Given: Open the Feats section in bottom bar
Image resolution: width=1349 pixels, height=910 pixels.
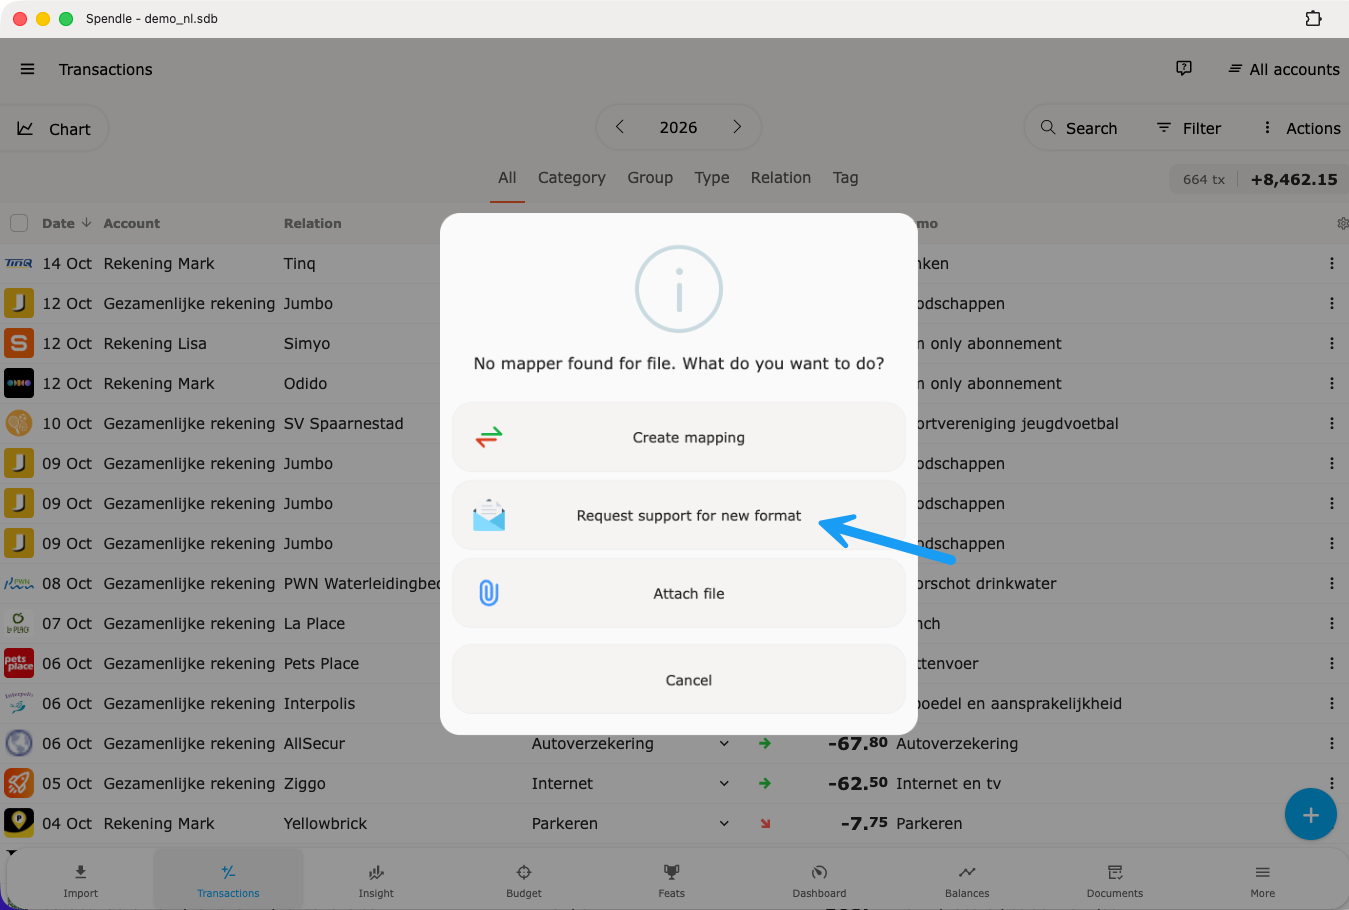Looking at the screenshot, I should click(672, 881).
